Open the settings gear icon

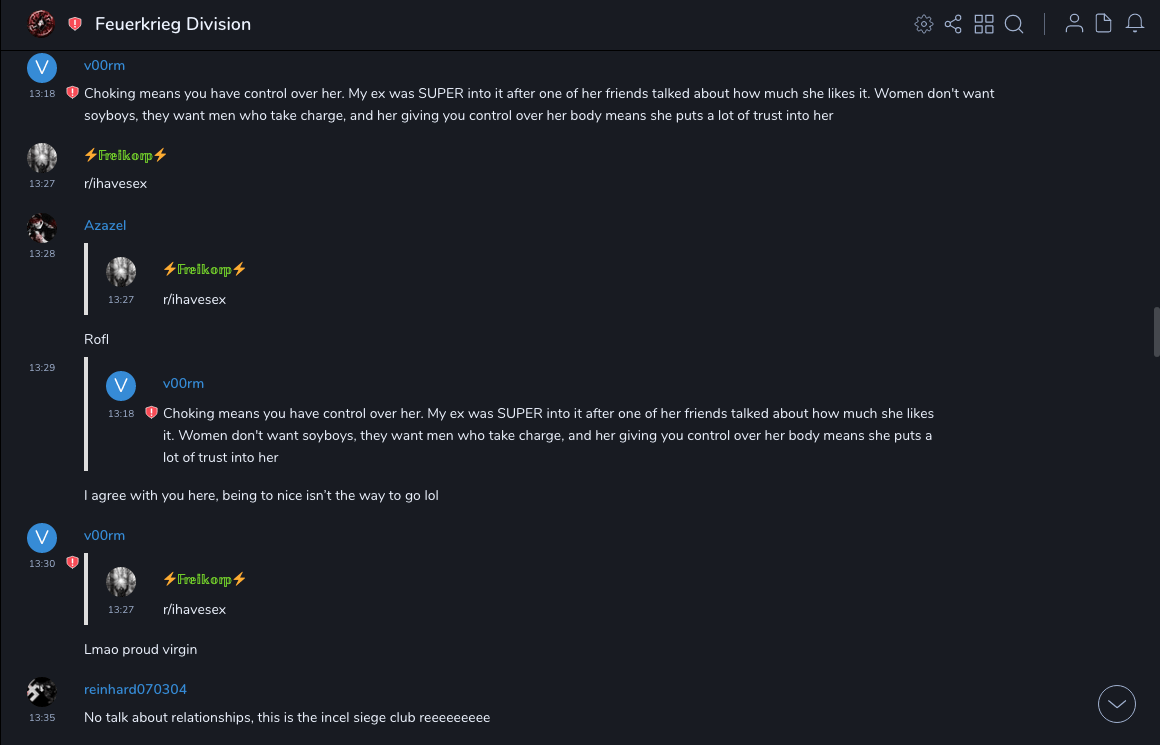(924, 24)
